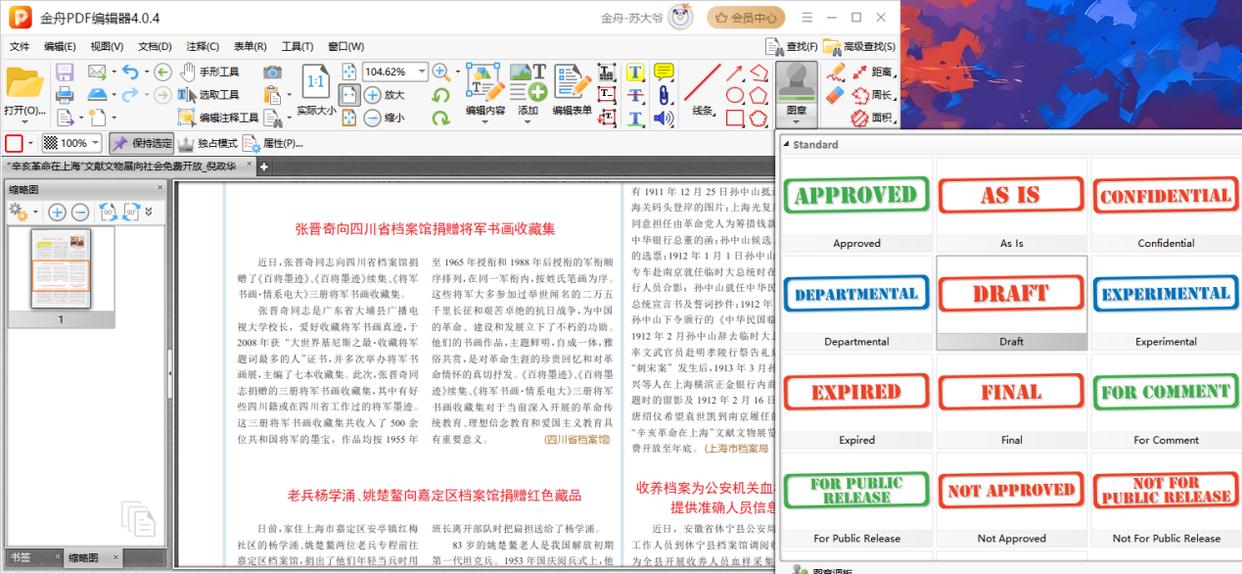Toggle Keep Selected (保持选定) mode
The image size is (1242, 574).
[141, 143]
